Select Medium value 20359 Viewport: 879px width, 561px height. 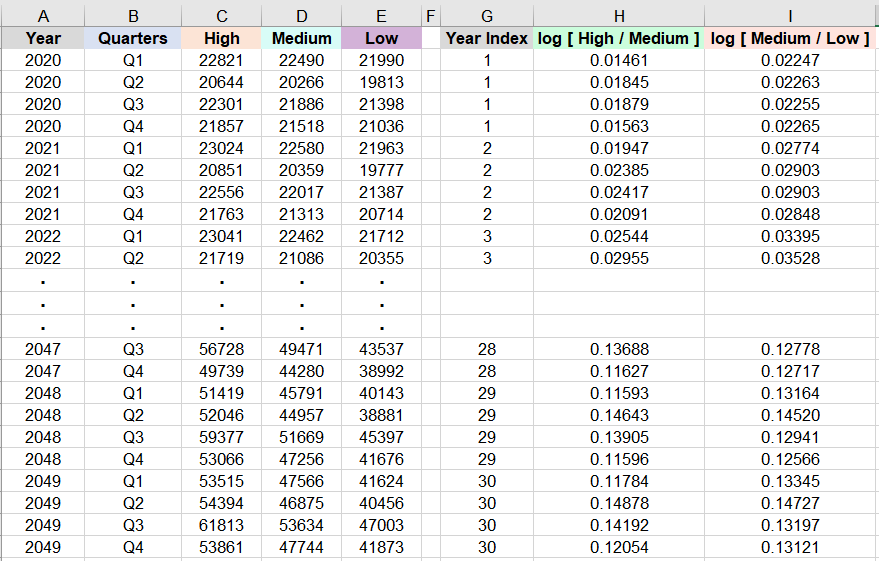[302, 170]
